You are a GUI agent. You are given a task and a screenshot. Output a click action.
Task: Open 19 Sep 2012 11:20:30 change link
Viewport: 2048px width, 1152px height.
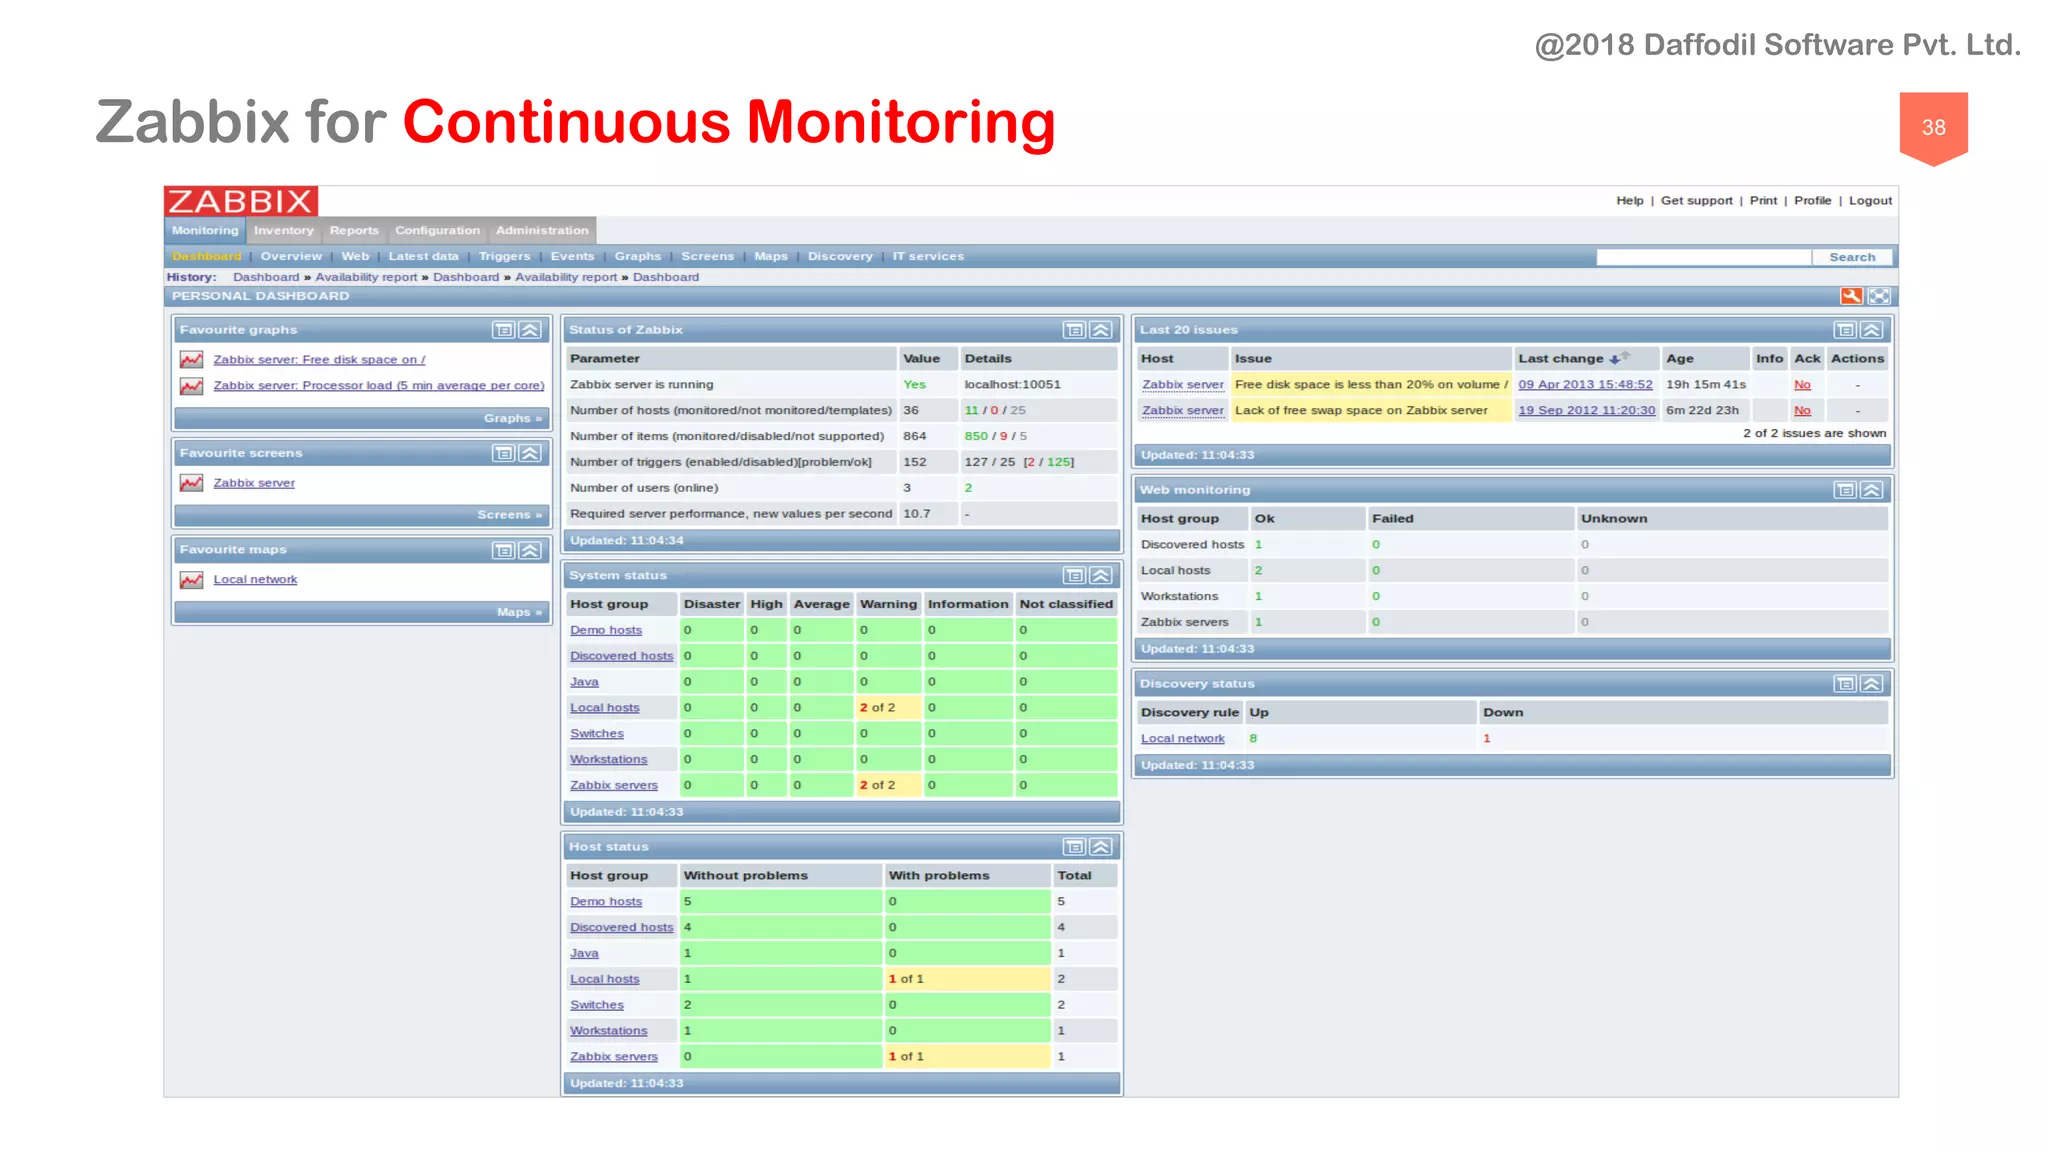click(x=1586, y=411)
